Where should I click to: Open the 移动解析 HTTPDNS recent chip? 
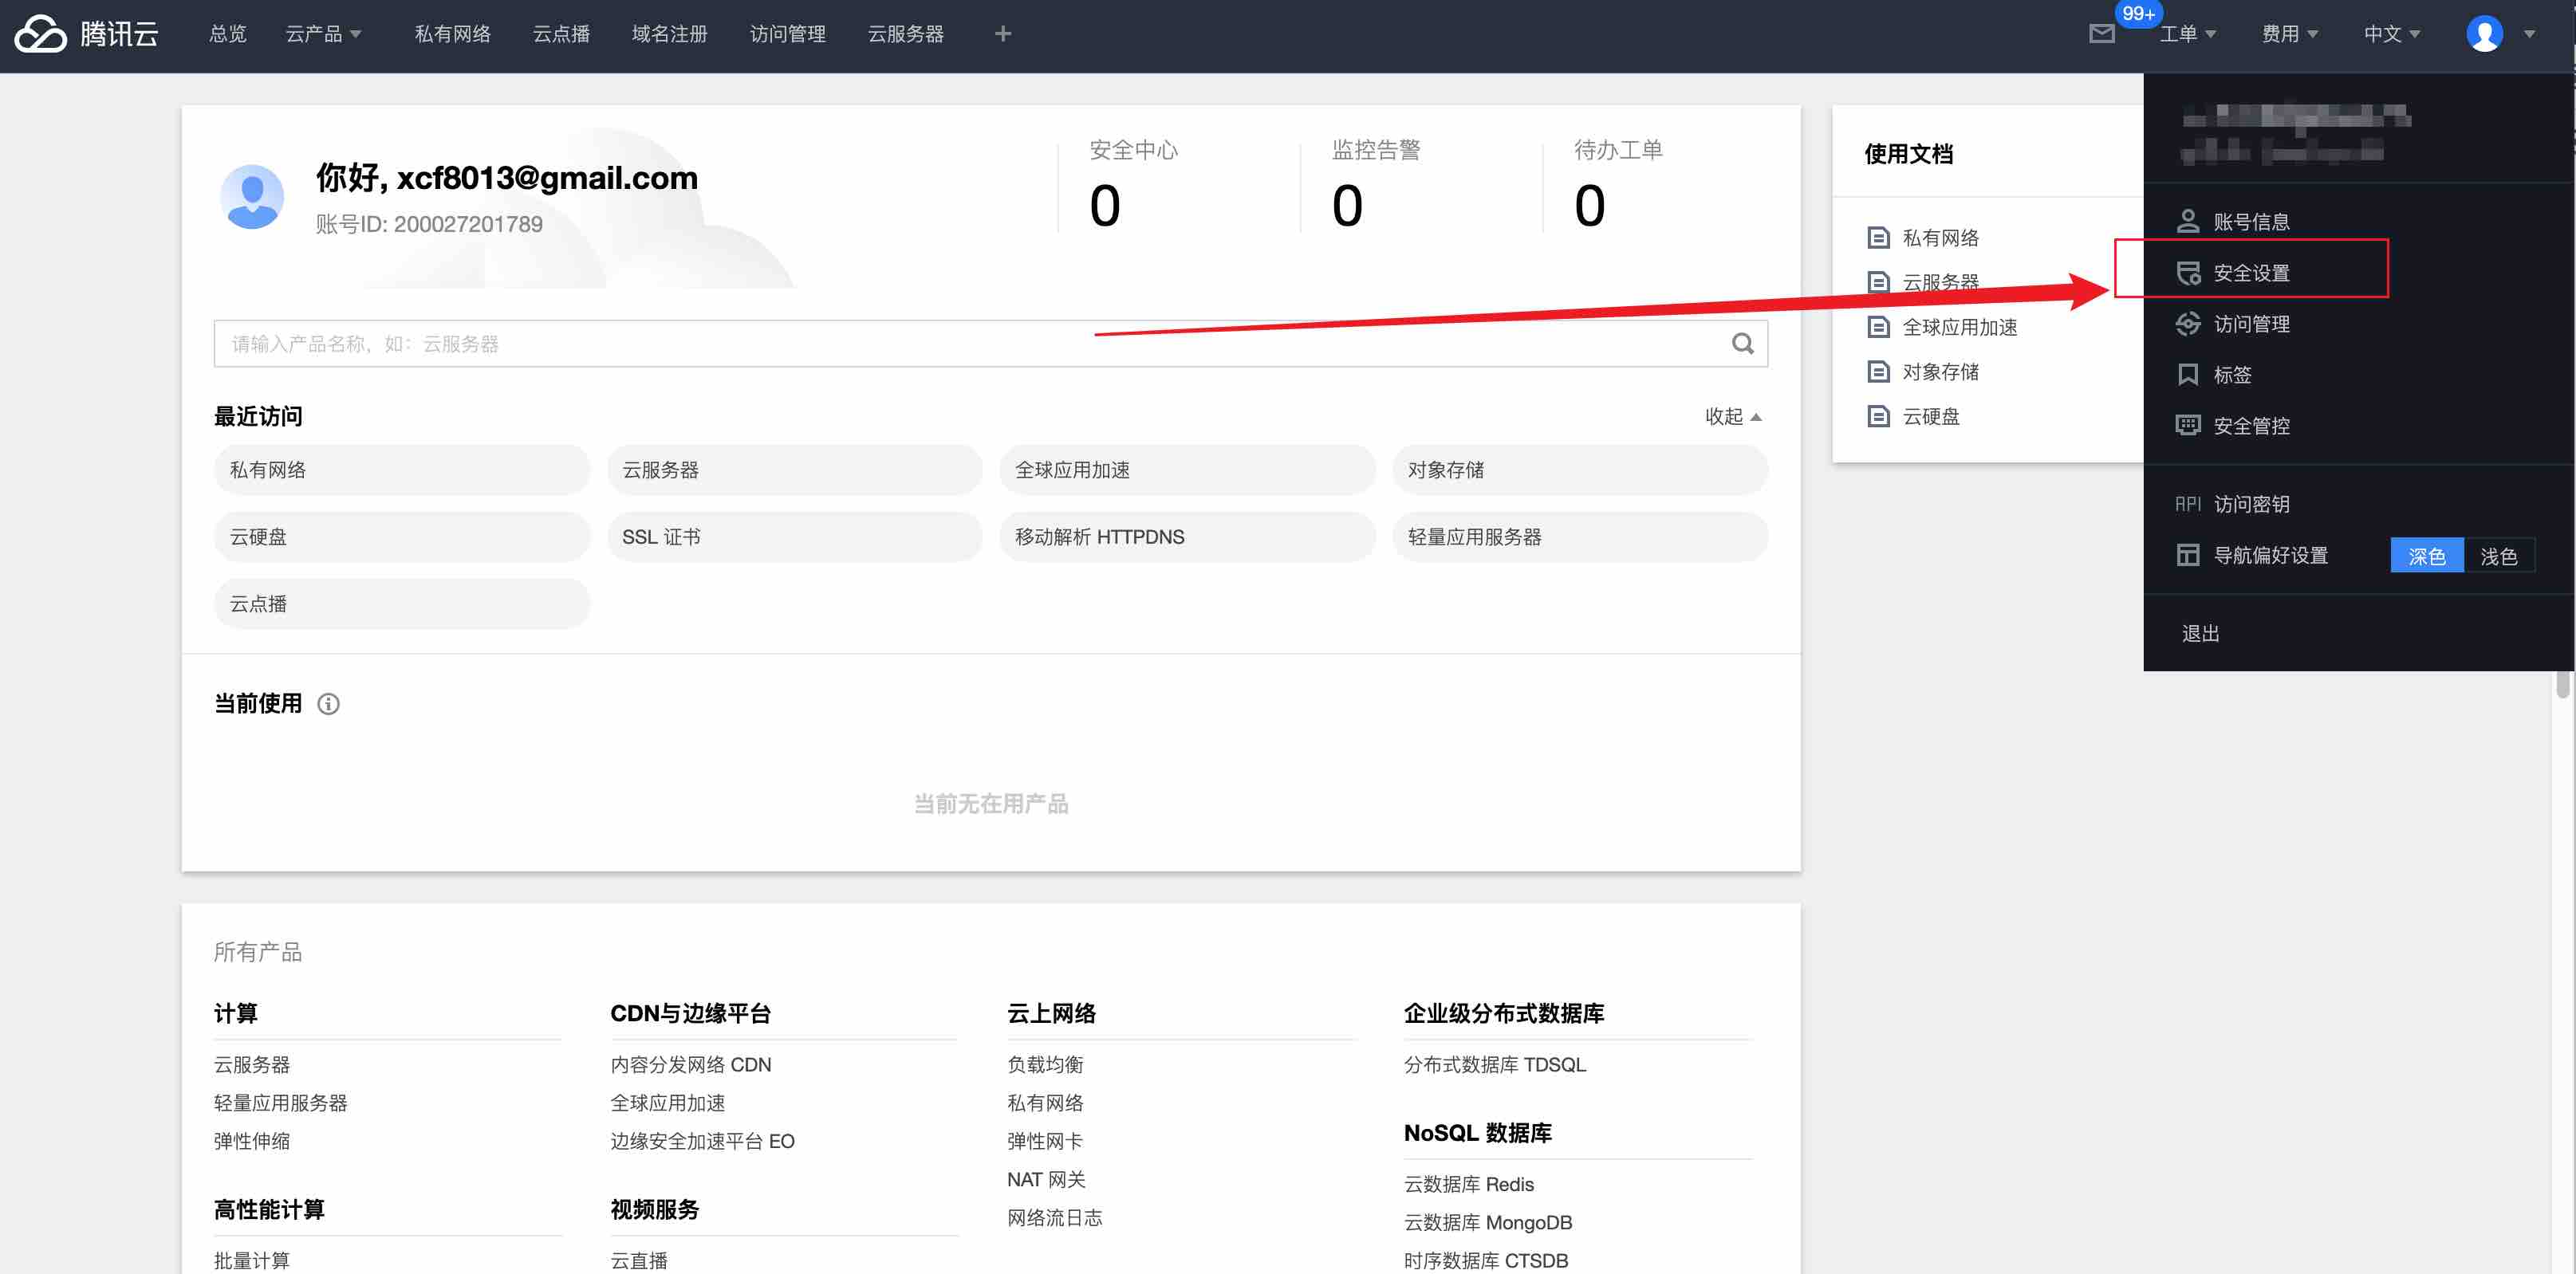point(1188,537)
